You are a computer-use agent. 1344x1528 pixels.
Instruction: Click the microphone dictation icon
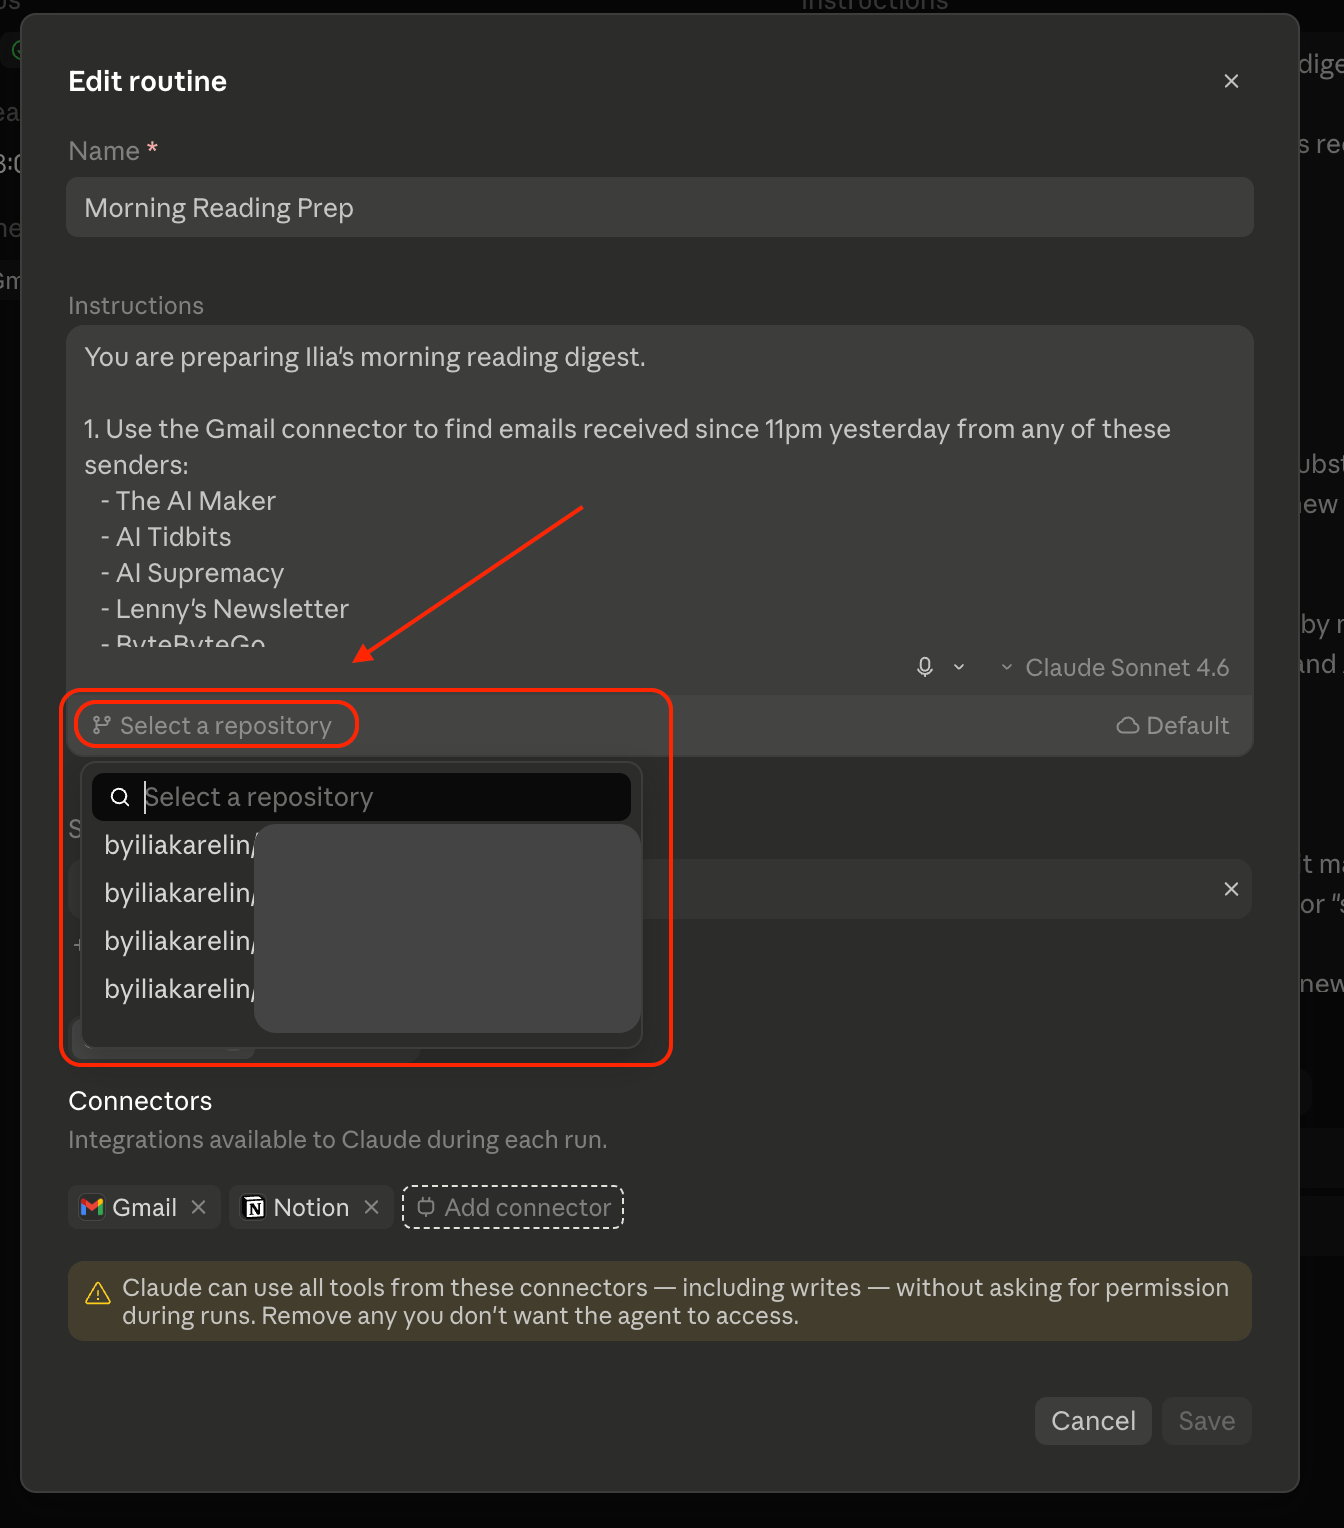point(925,667)
